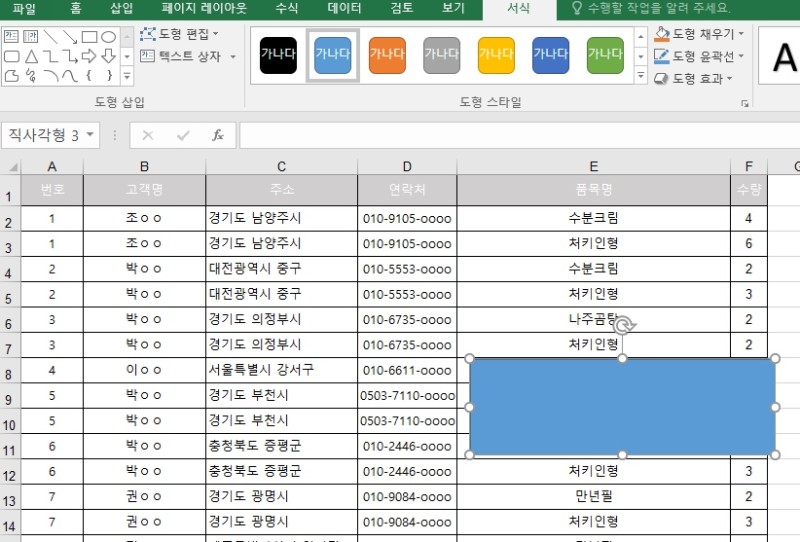
Task: Click into the formula bar input
Action: [x=519, y=135]
